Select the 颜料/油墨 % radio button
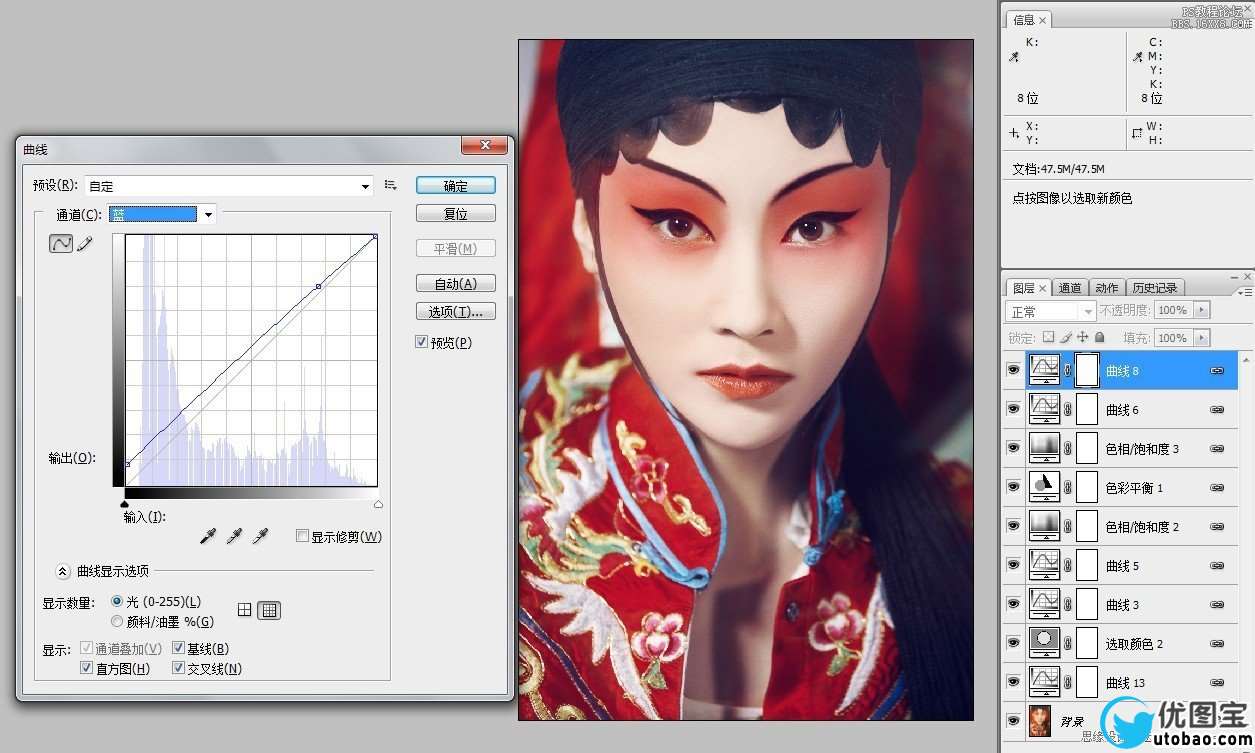The width and height of the screenshot is (1255, 753). pos(117,621)
